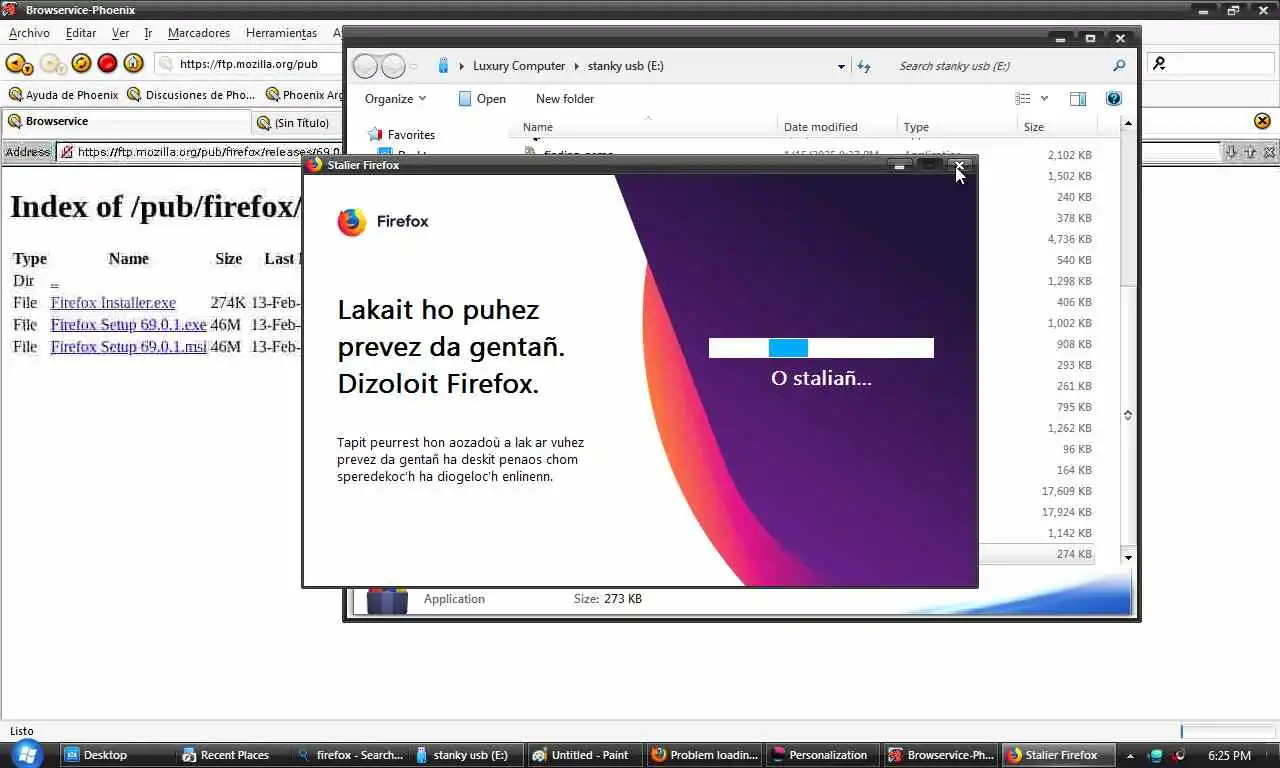Click the down-arrow icon beside Address bar

click(1232, 152)
